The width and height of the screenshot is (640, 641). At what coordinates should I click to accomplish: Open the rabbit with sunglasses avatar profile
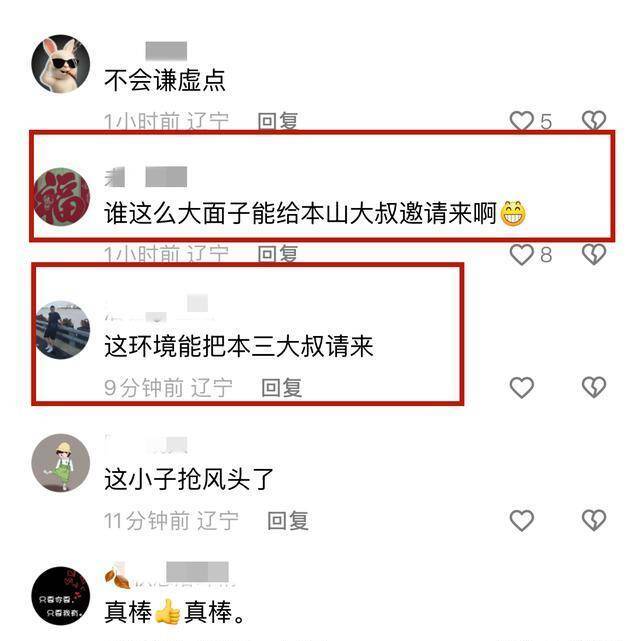click(61, 64)
